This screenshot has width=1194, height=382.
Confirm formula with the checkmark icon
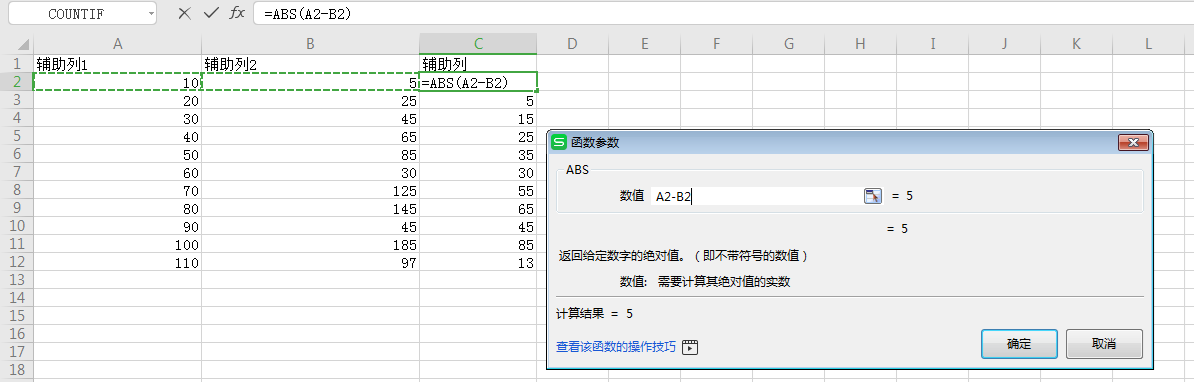tap(212, 13)
